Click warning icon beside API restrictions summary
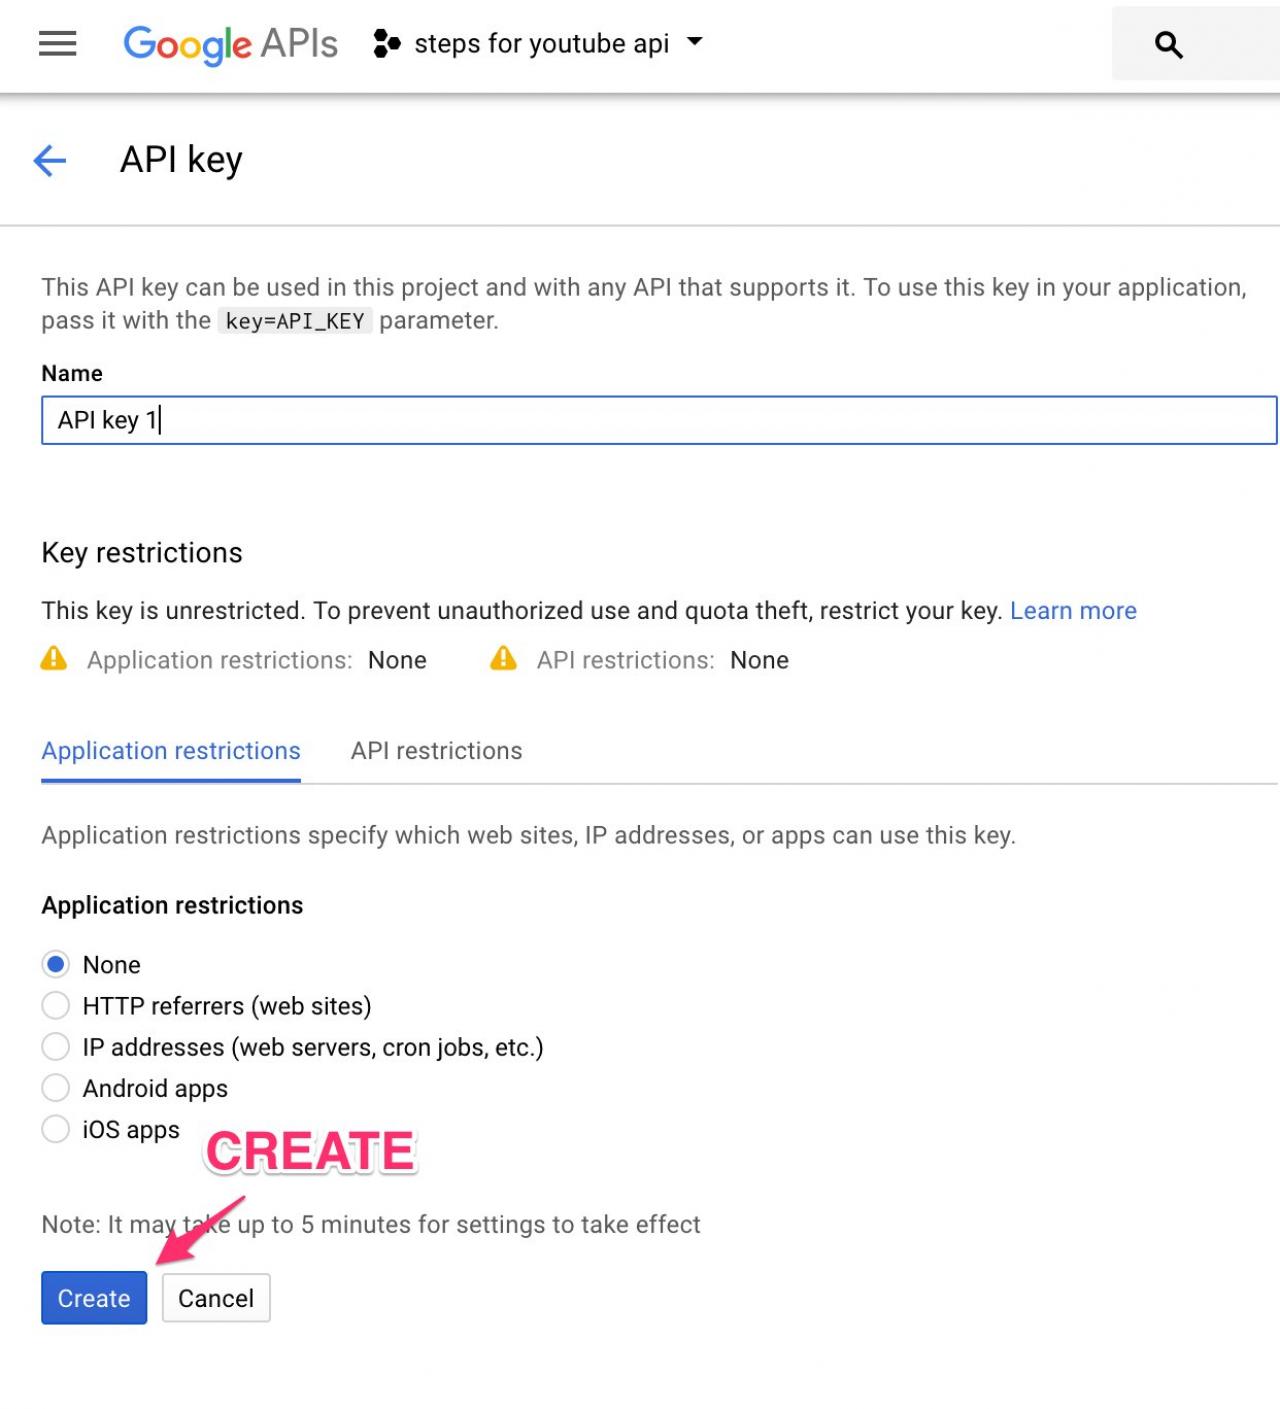The image size is (1280, 1409). click(503, 659)
